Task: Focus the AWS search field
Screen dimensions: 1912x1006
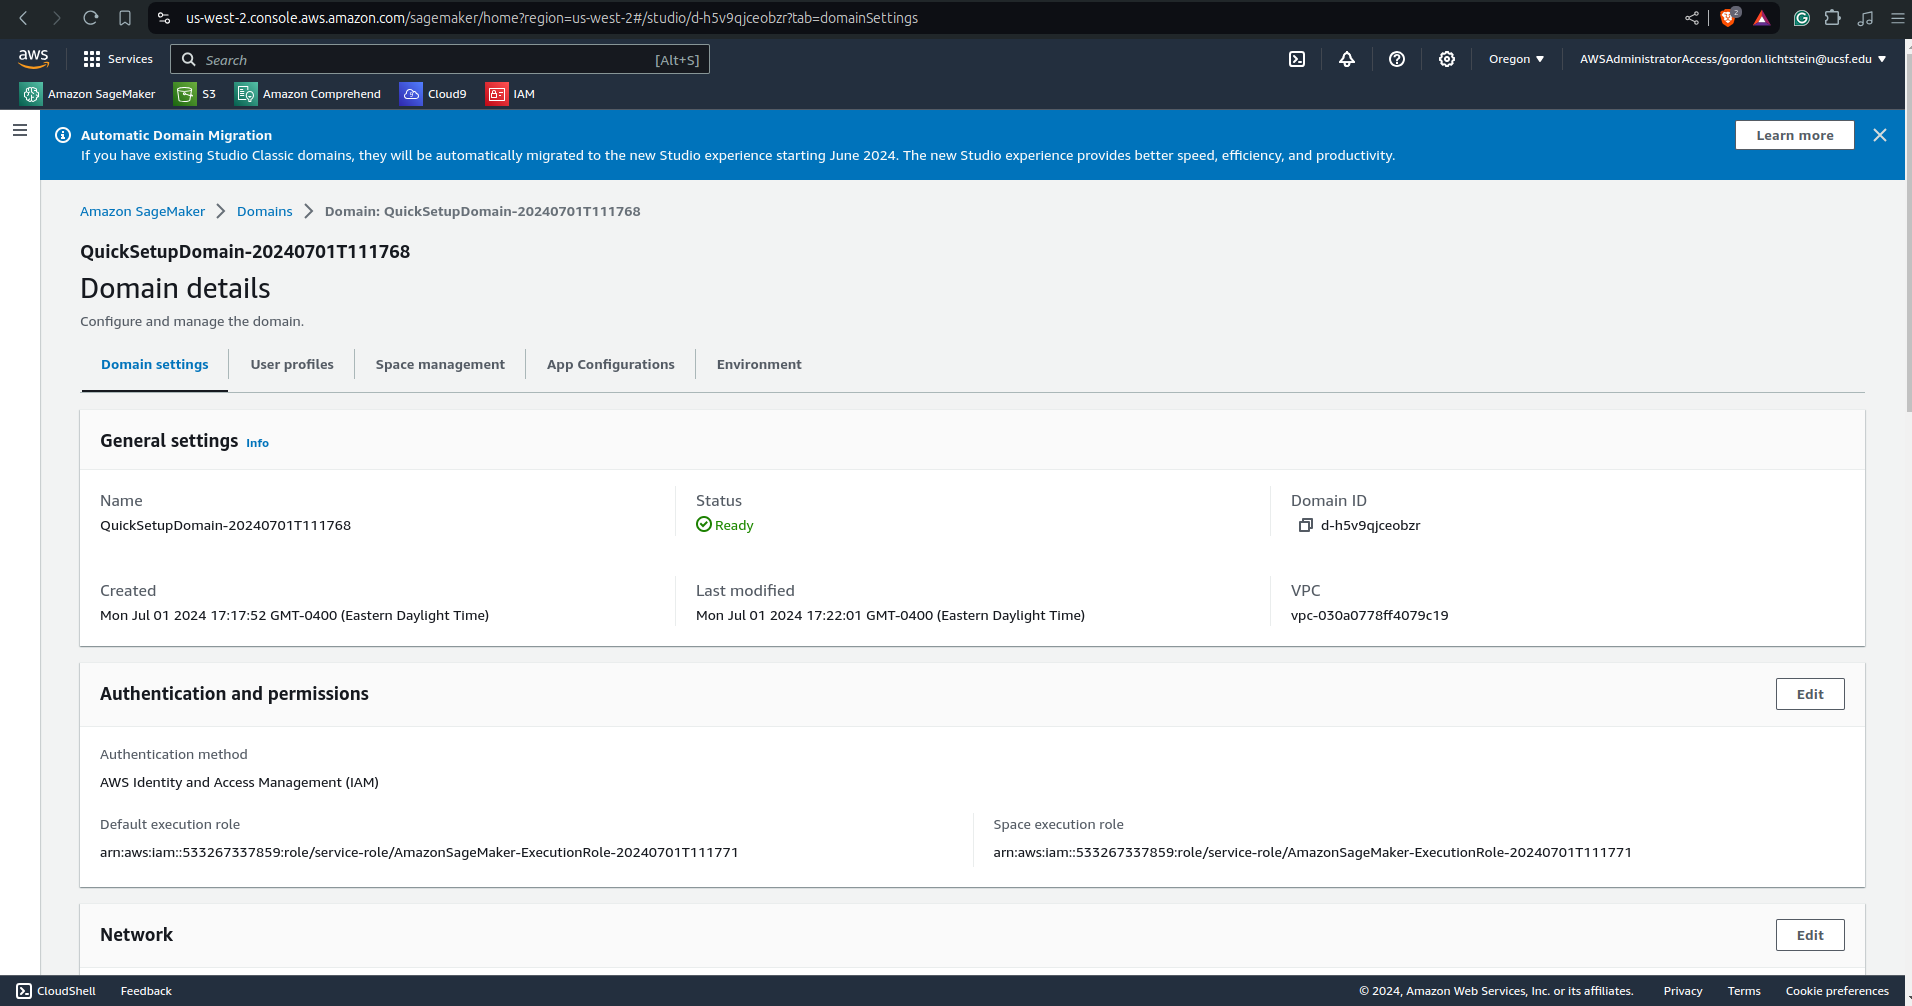Action: click(440, 59)
